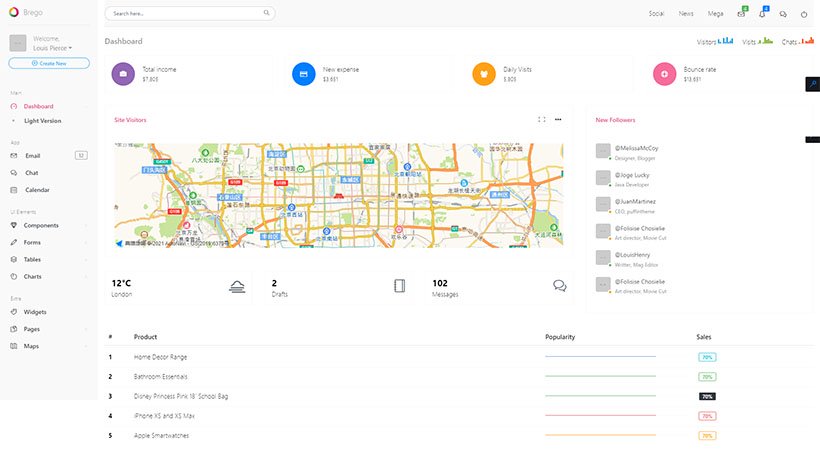Image resolution: width=820 pixels, height=451 pixels.
Task: Open the Mega menu in top navigation
Action: 715,14
